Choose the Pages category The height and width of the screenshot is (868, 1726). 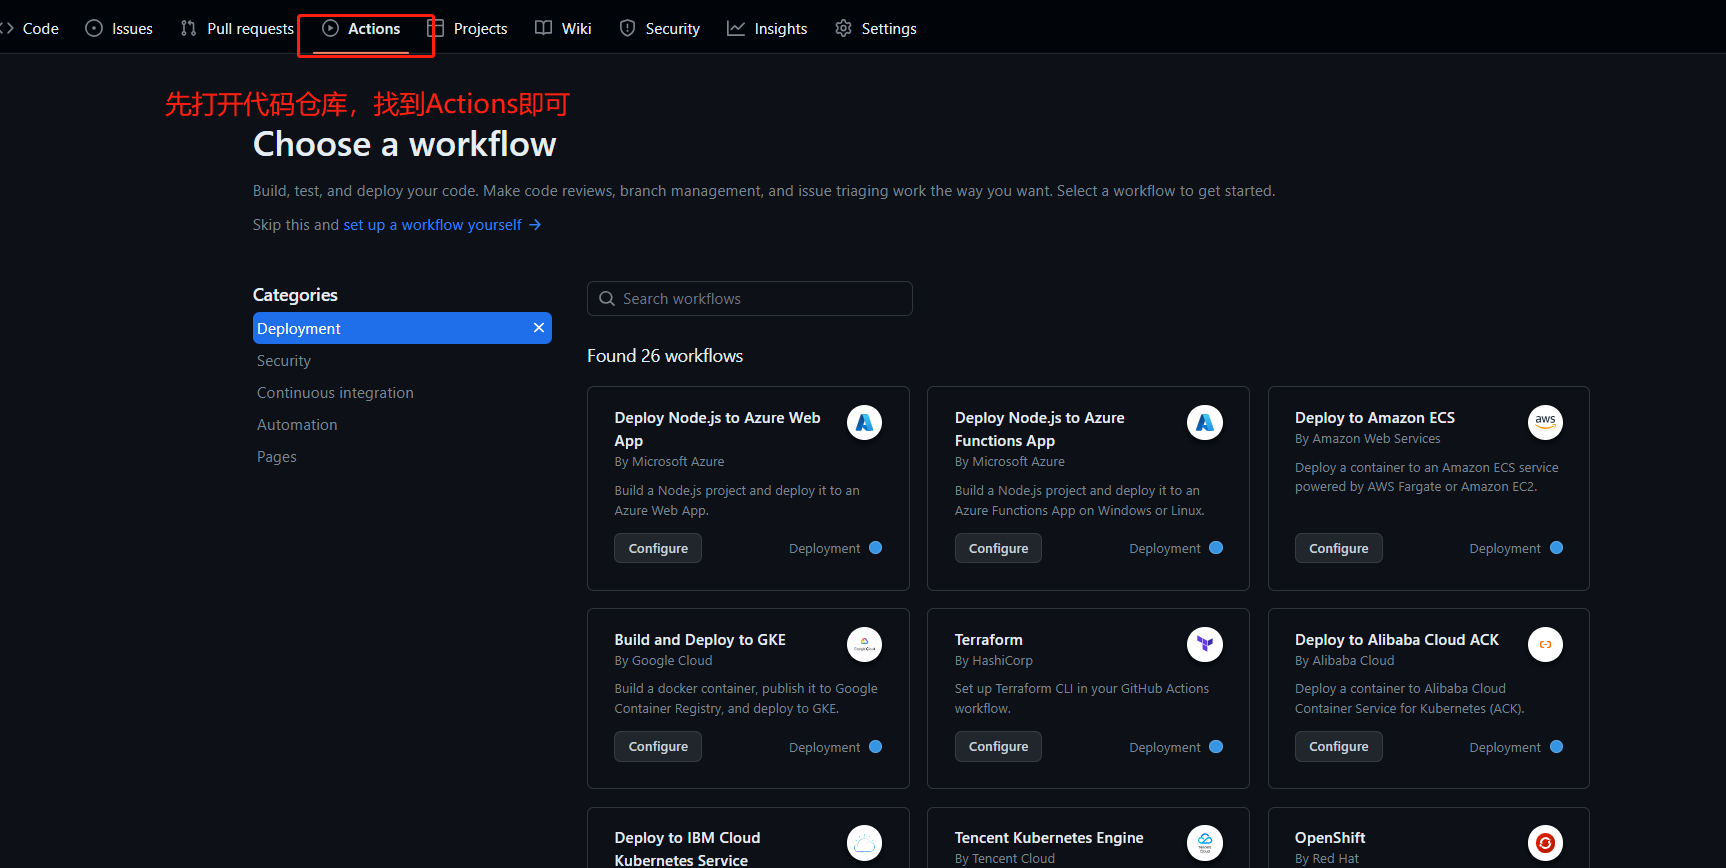click(277, 457)
